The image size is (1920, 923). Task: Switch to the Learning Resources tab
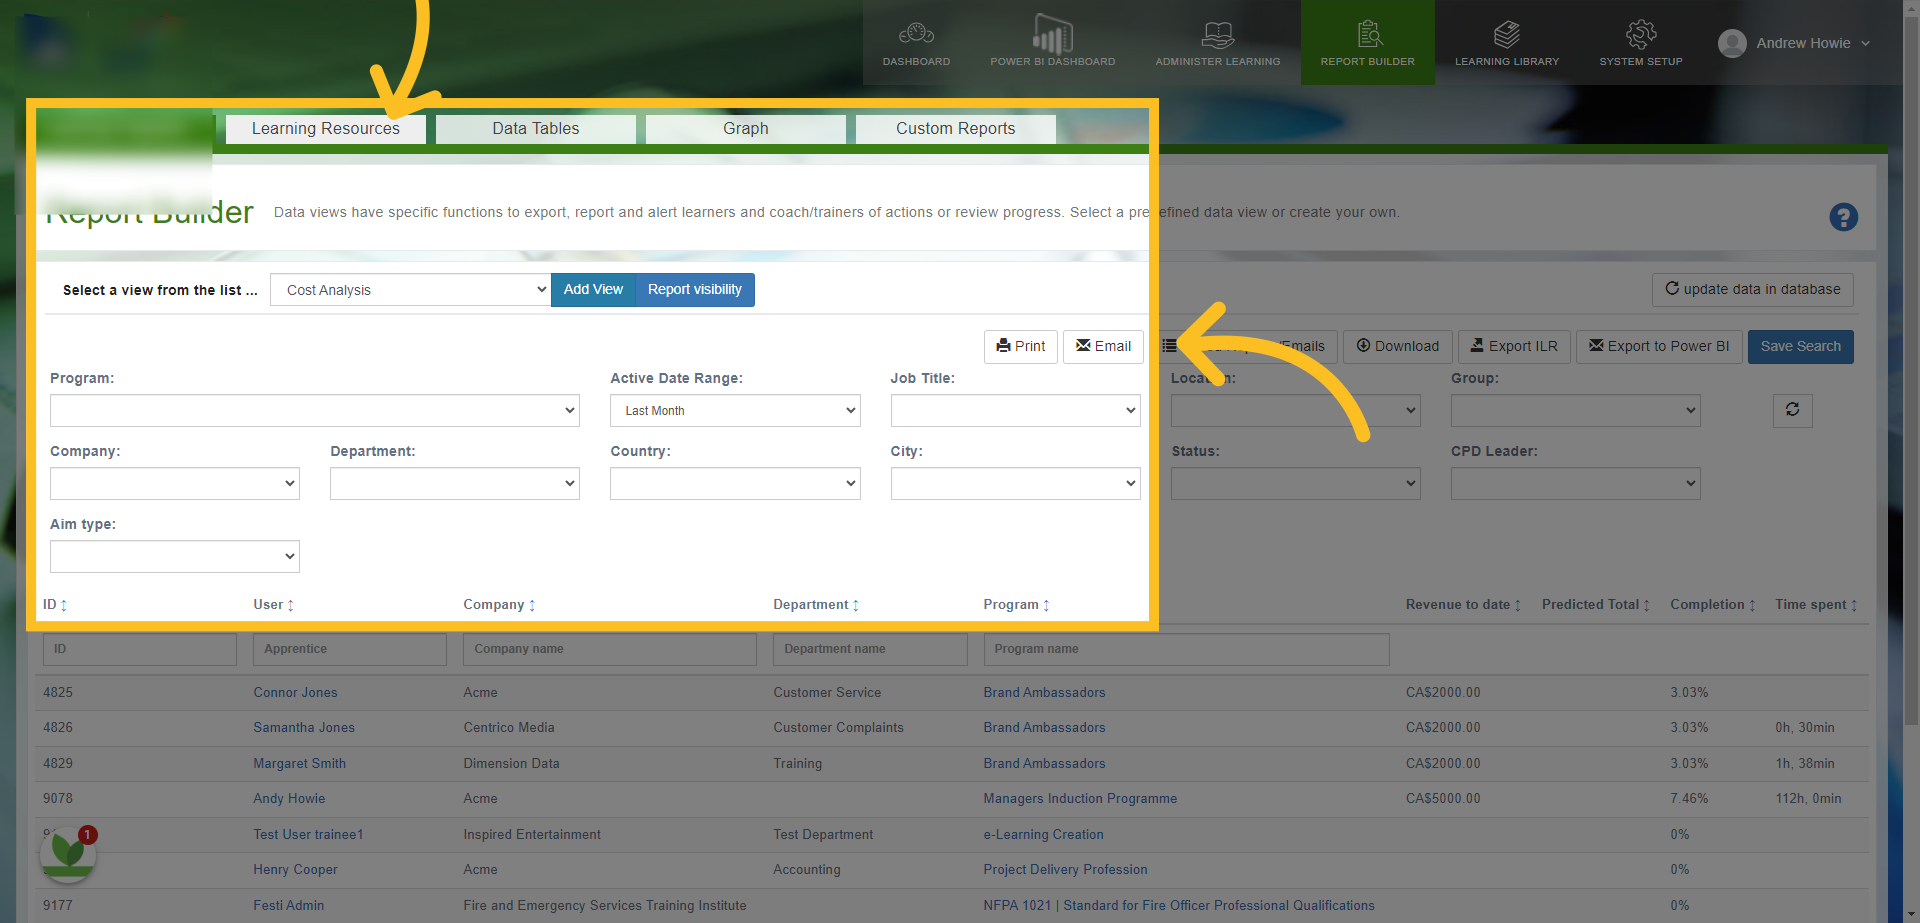[x=325, y=129]
